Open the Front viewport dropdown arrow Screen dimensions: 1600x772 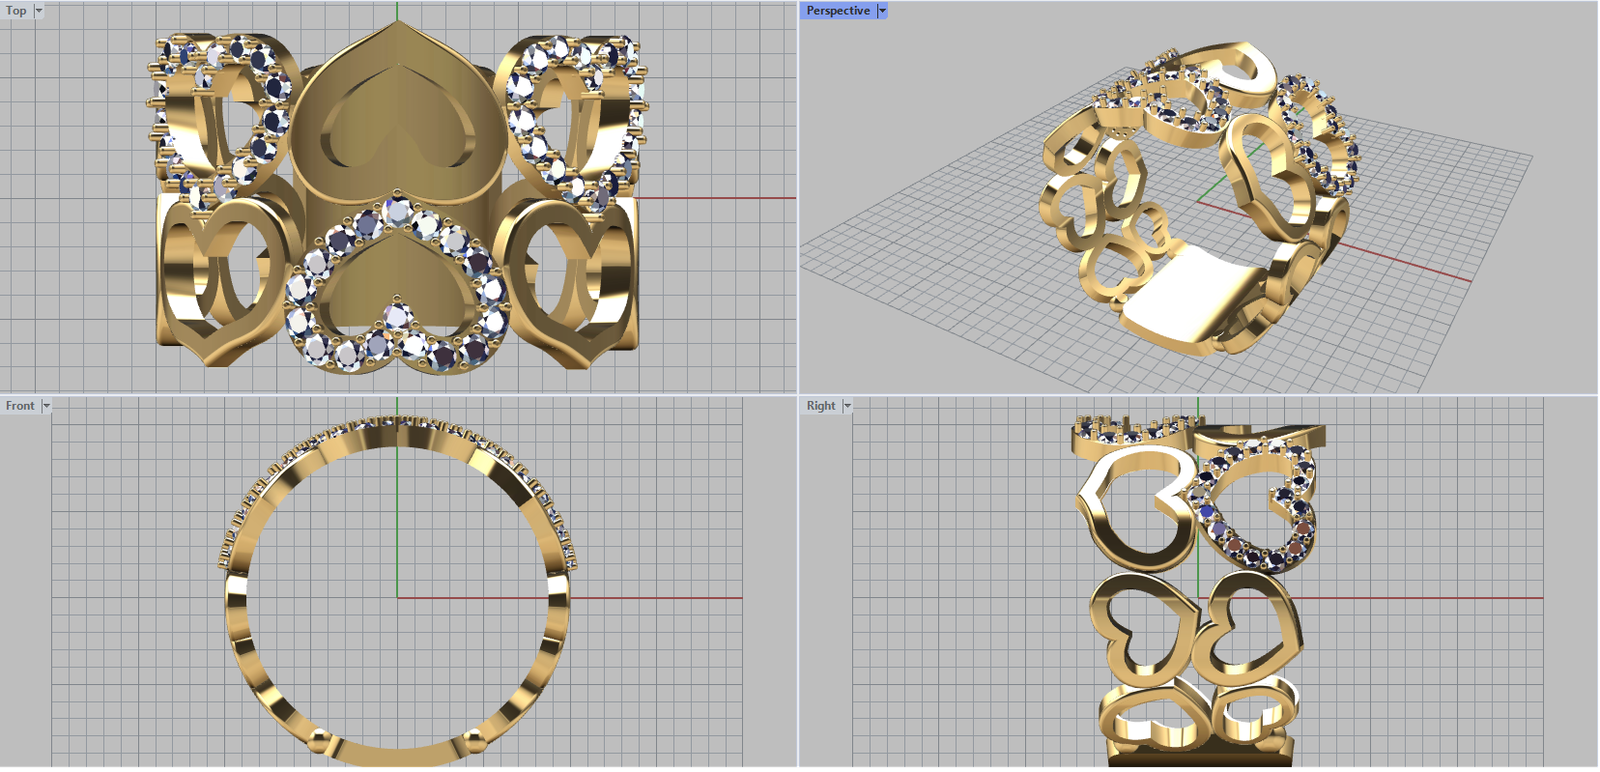point(46,406)
